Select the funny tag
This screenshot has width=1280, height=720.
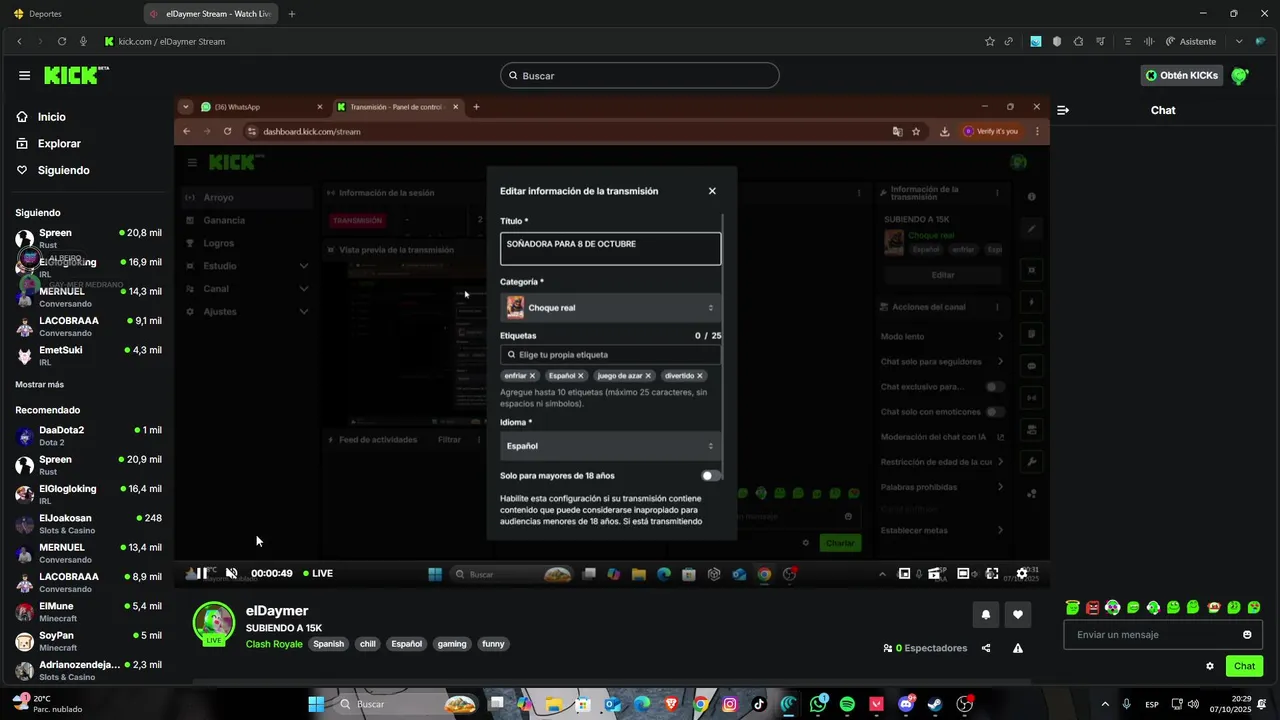pos(493,644)
